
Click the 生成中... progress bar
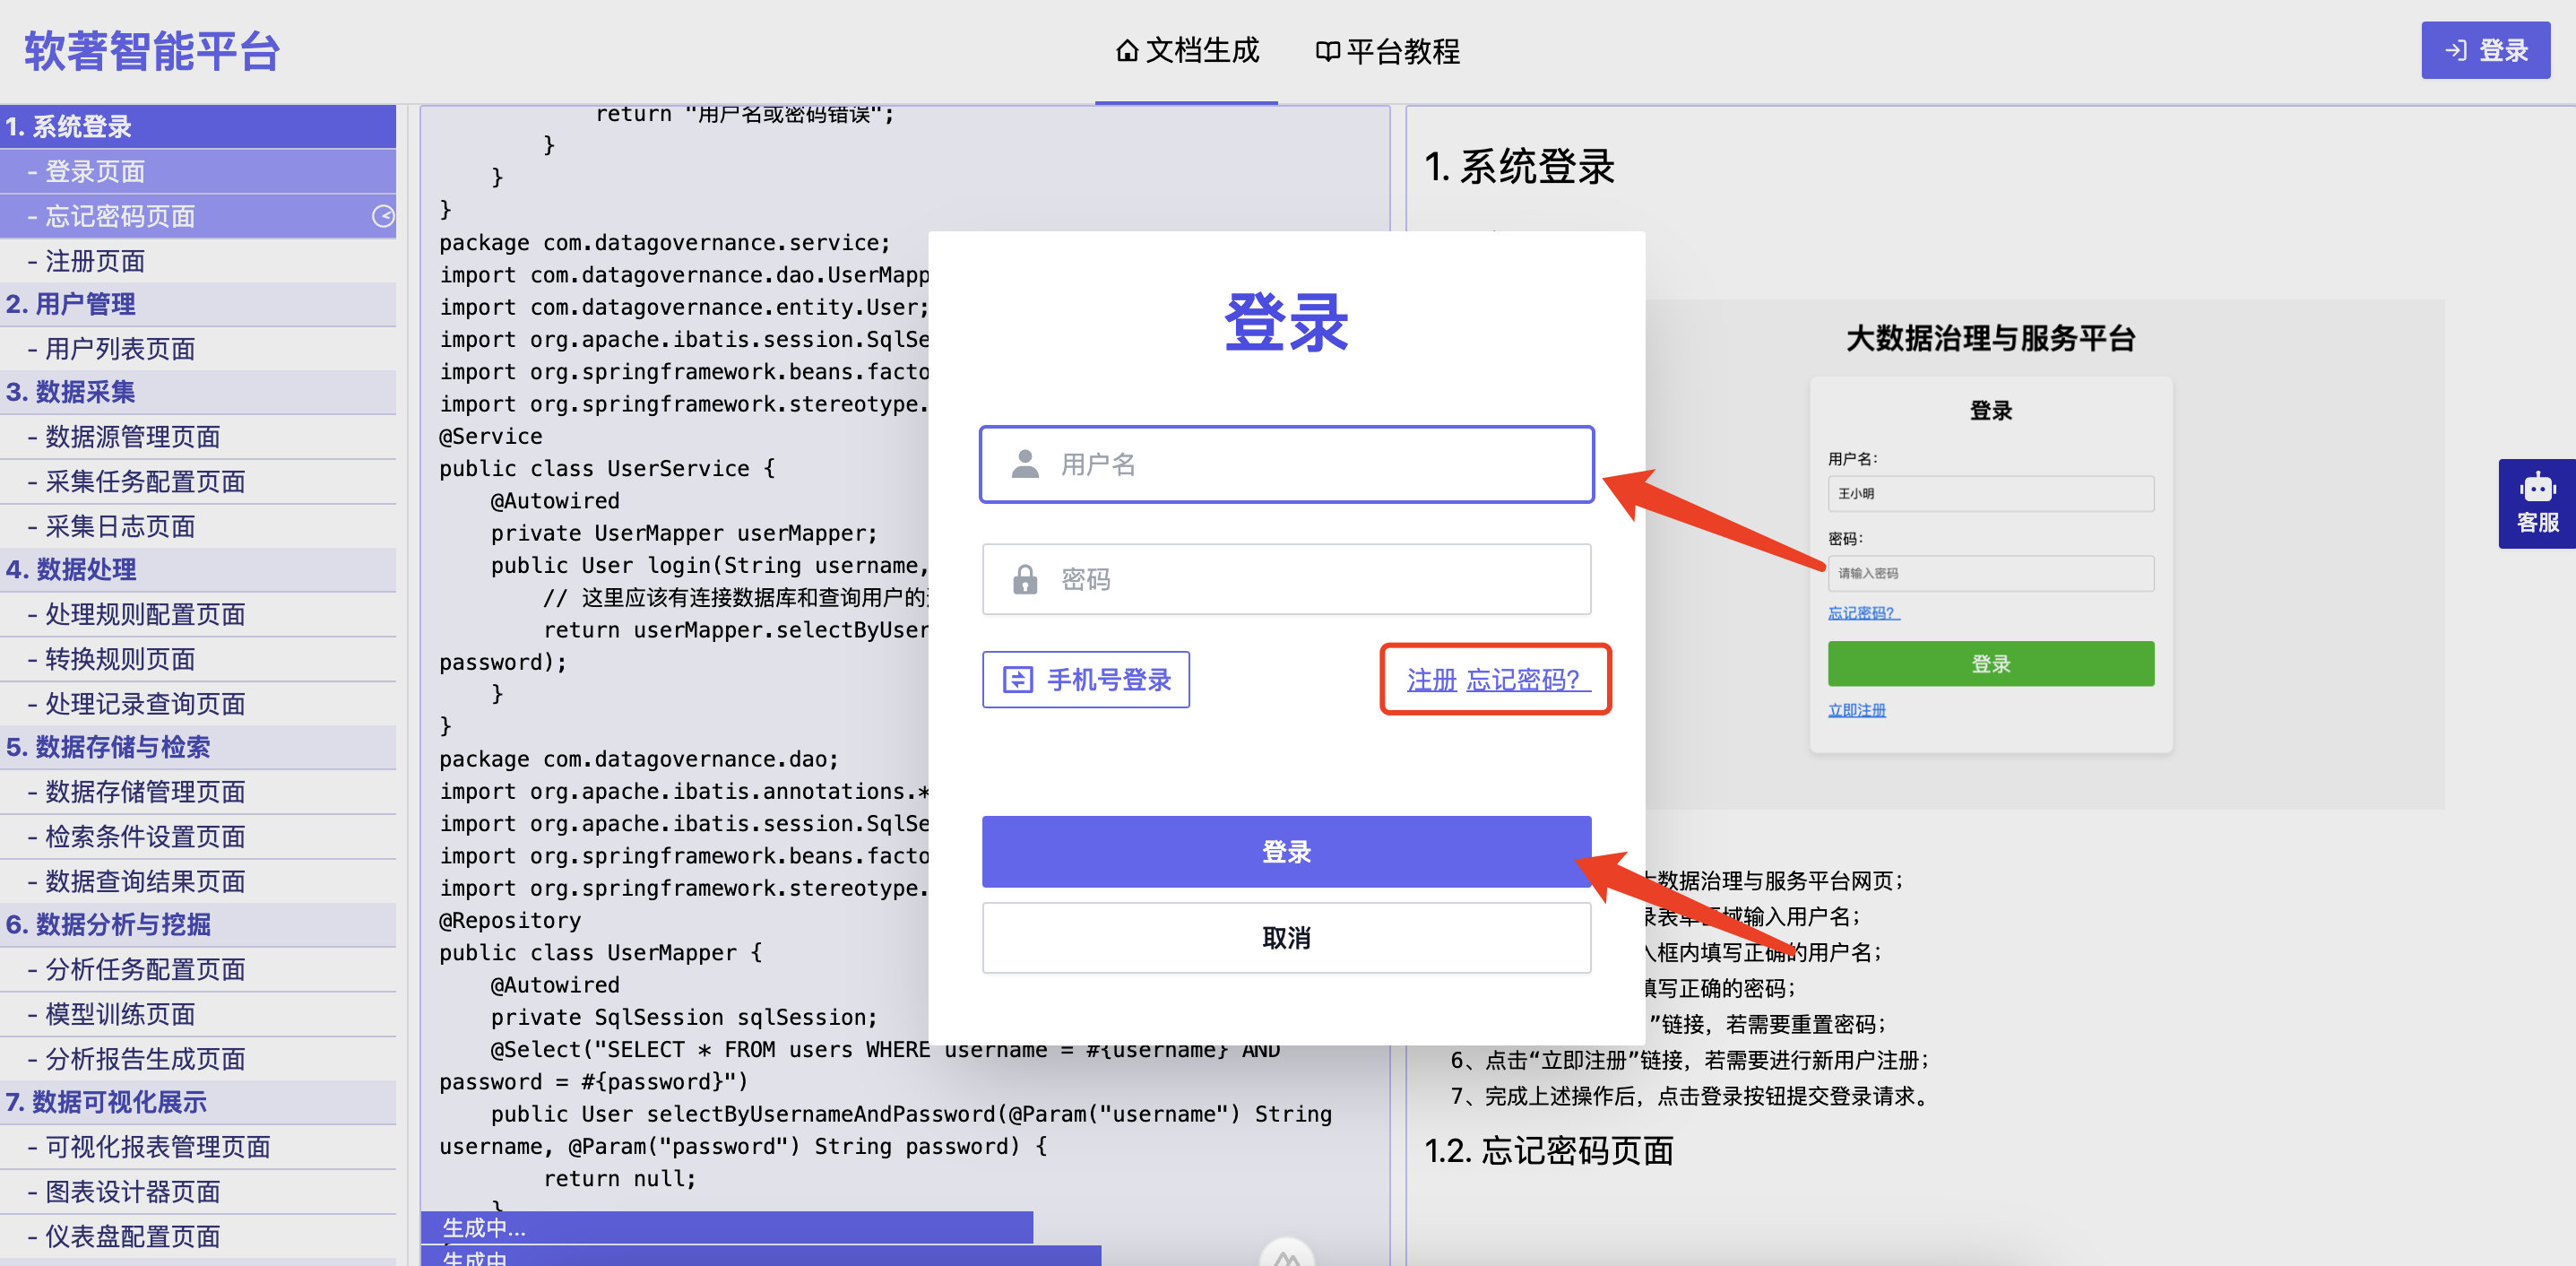(726, 1227)
